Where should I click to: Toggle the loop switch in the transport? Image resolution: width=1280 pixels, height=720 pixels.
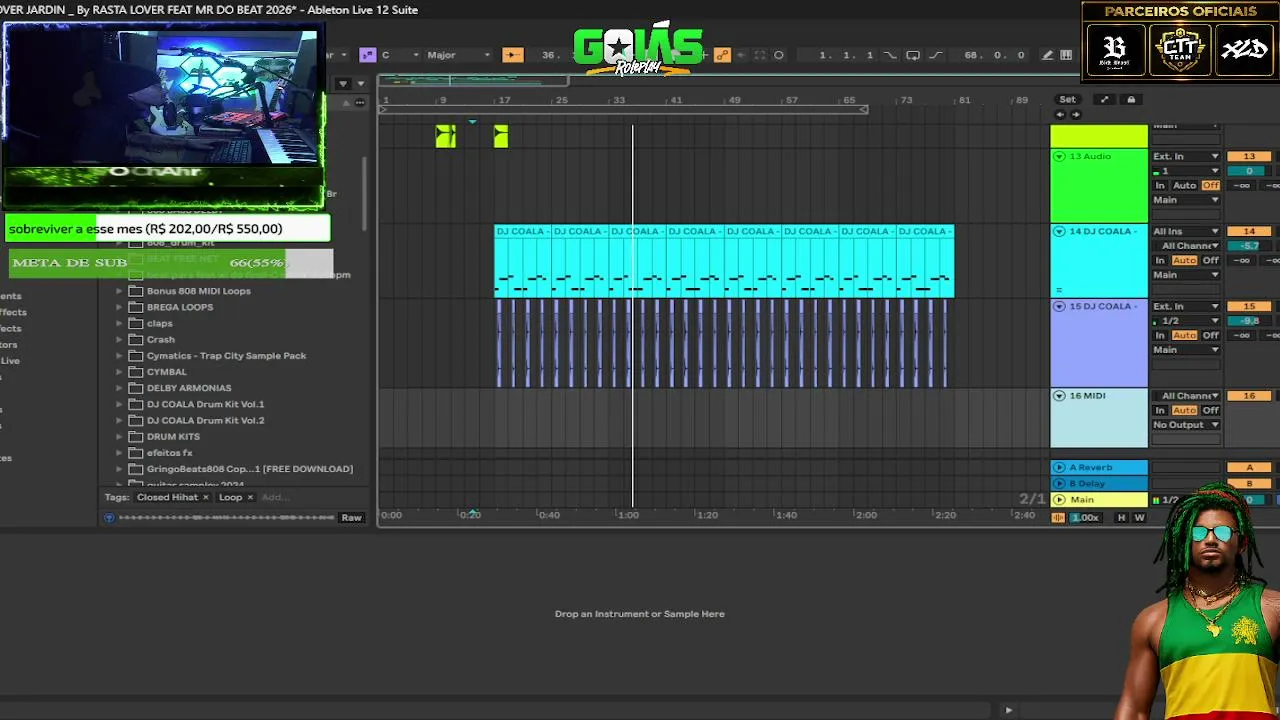coord(912,55)
